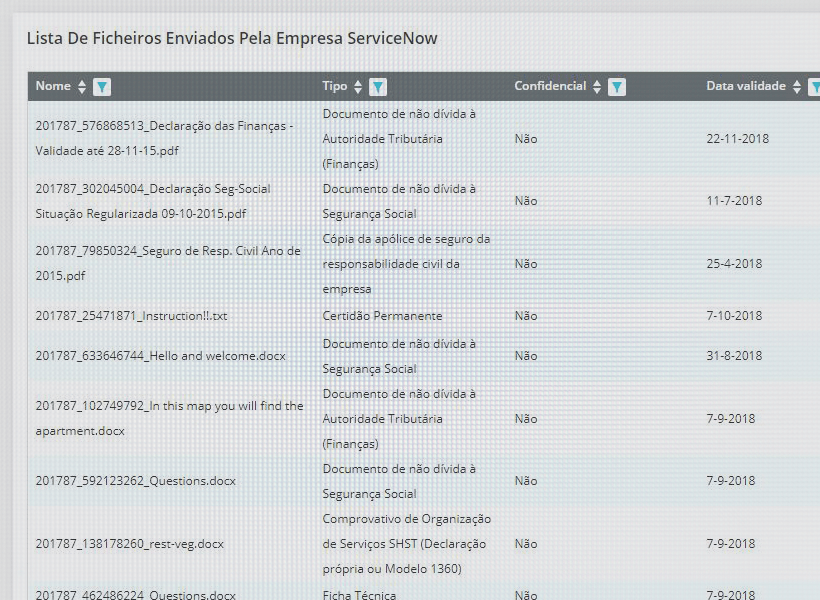Click Não in the rest-veg.docx row

[x=526, y=544]
